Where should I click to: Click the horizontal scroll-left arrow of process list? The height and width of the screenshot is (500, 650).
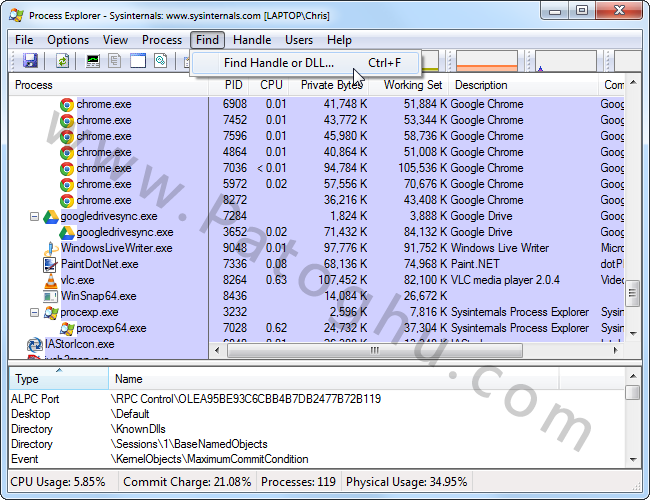217,351
